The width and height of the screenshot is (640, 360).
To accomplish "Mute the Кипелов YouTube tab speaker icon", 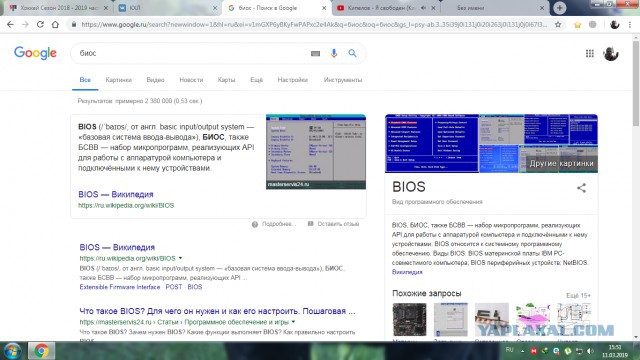I will pyautogui.click(x=423, y=8).
